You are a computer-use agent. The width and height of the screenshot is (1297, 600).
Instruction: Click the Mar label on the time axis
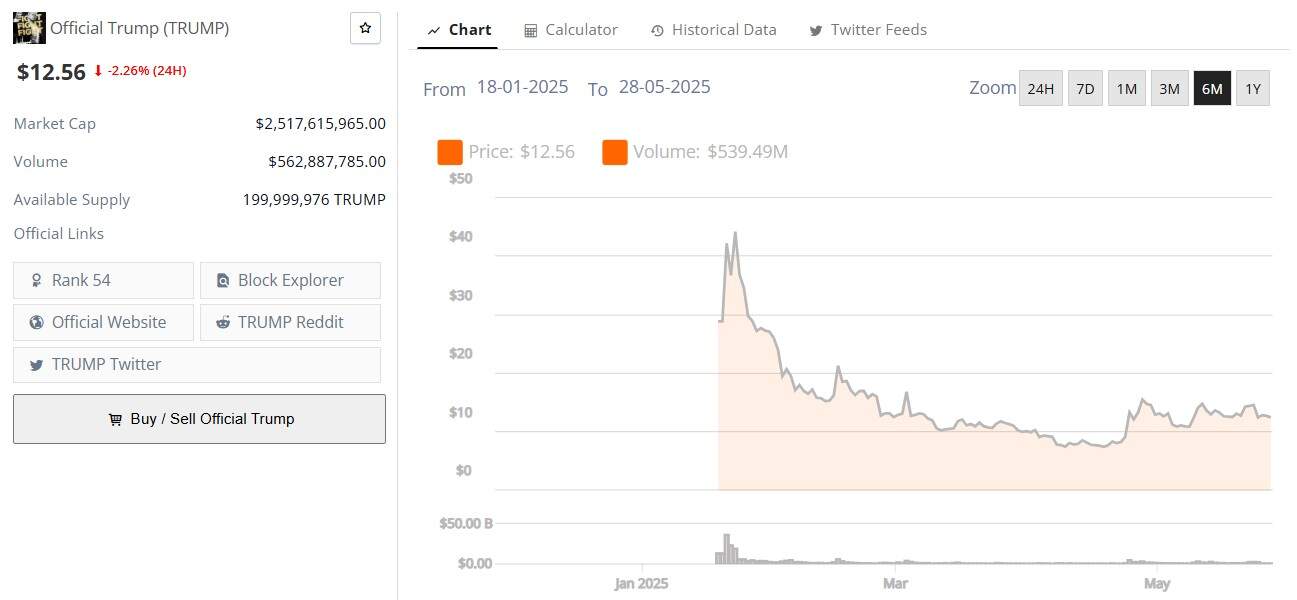pos(895,583)
